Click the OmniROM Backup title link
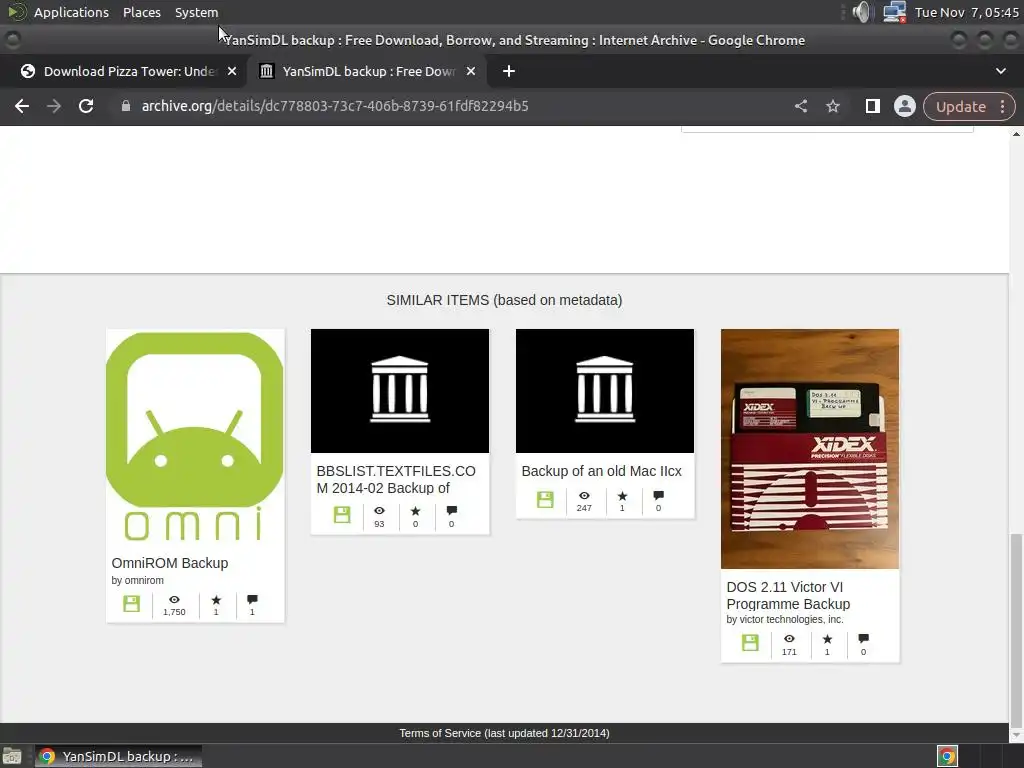The height and width of the screenshot is (768, 1024). click(170, 563)
